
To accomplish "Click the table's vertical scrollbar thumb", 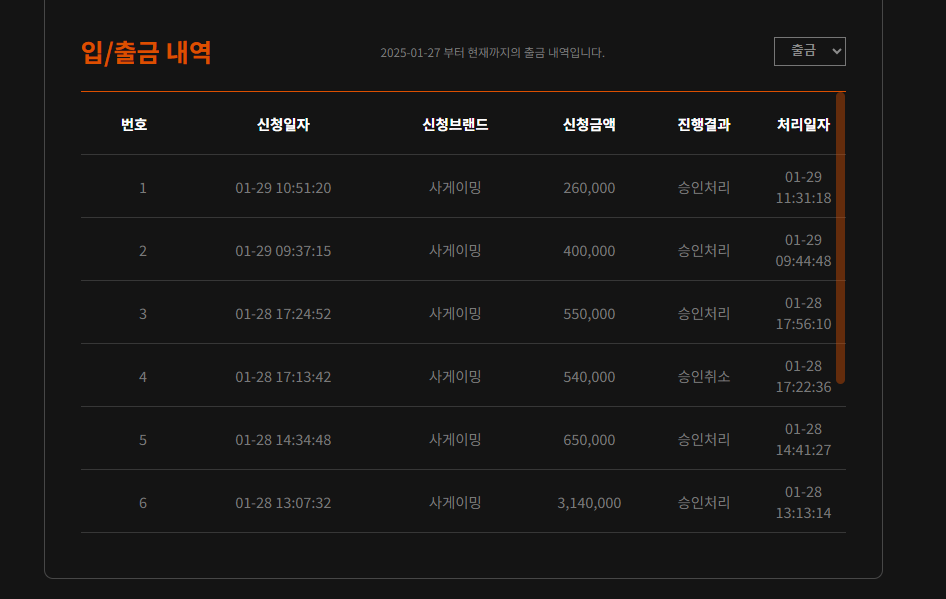I will coord(840,238).
